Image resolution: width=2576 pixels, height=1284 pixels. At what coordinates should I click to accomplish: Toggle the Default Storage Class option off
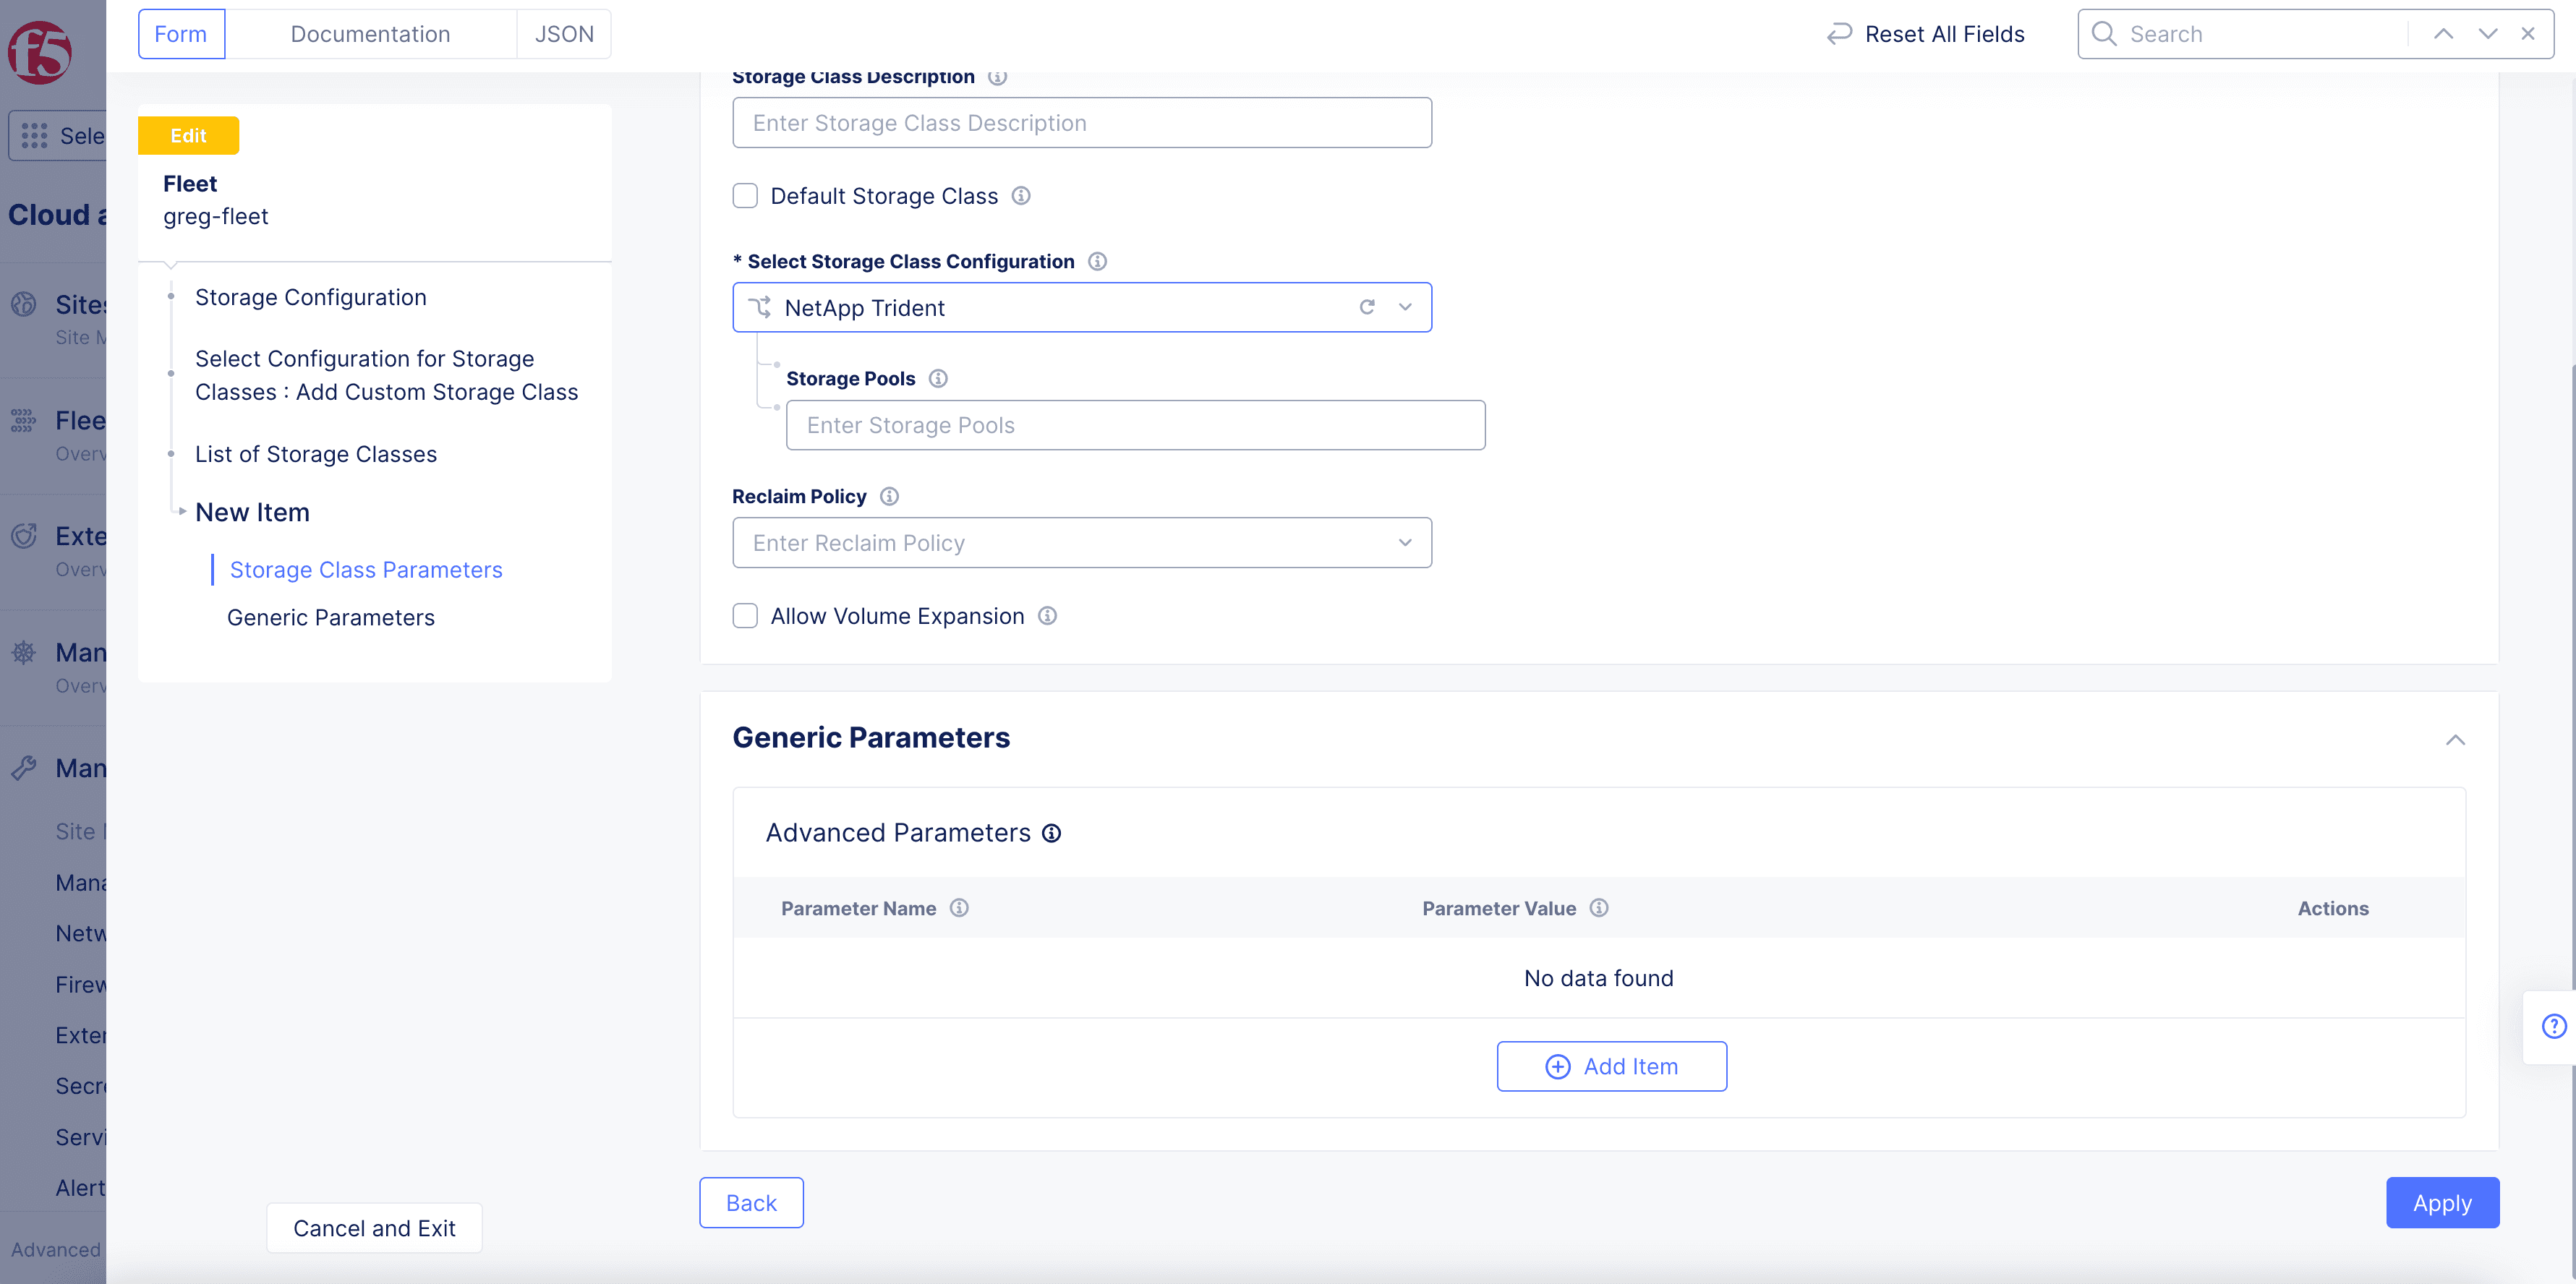tap(746, 194)
